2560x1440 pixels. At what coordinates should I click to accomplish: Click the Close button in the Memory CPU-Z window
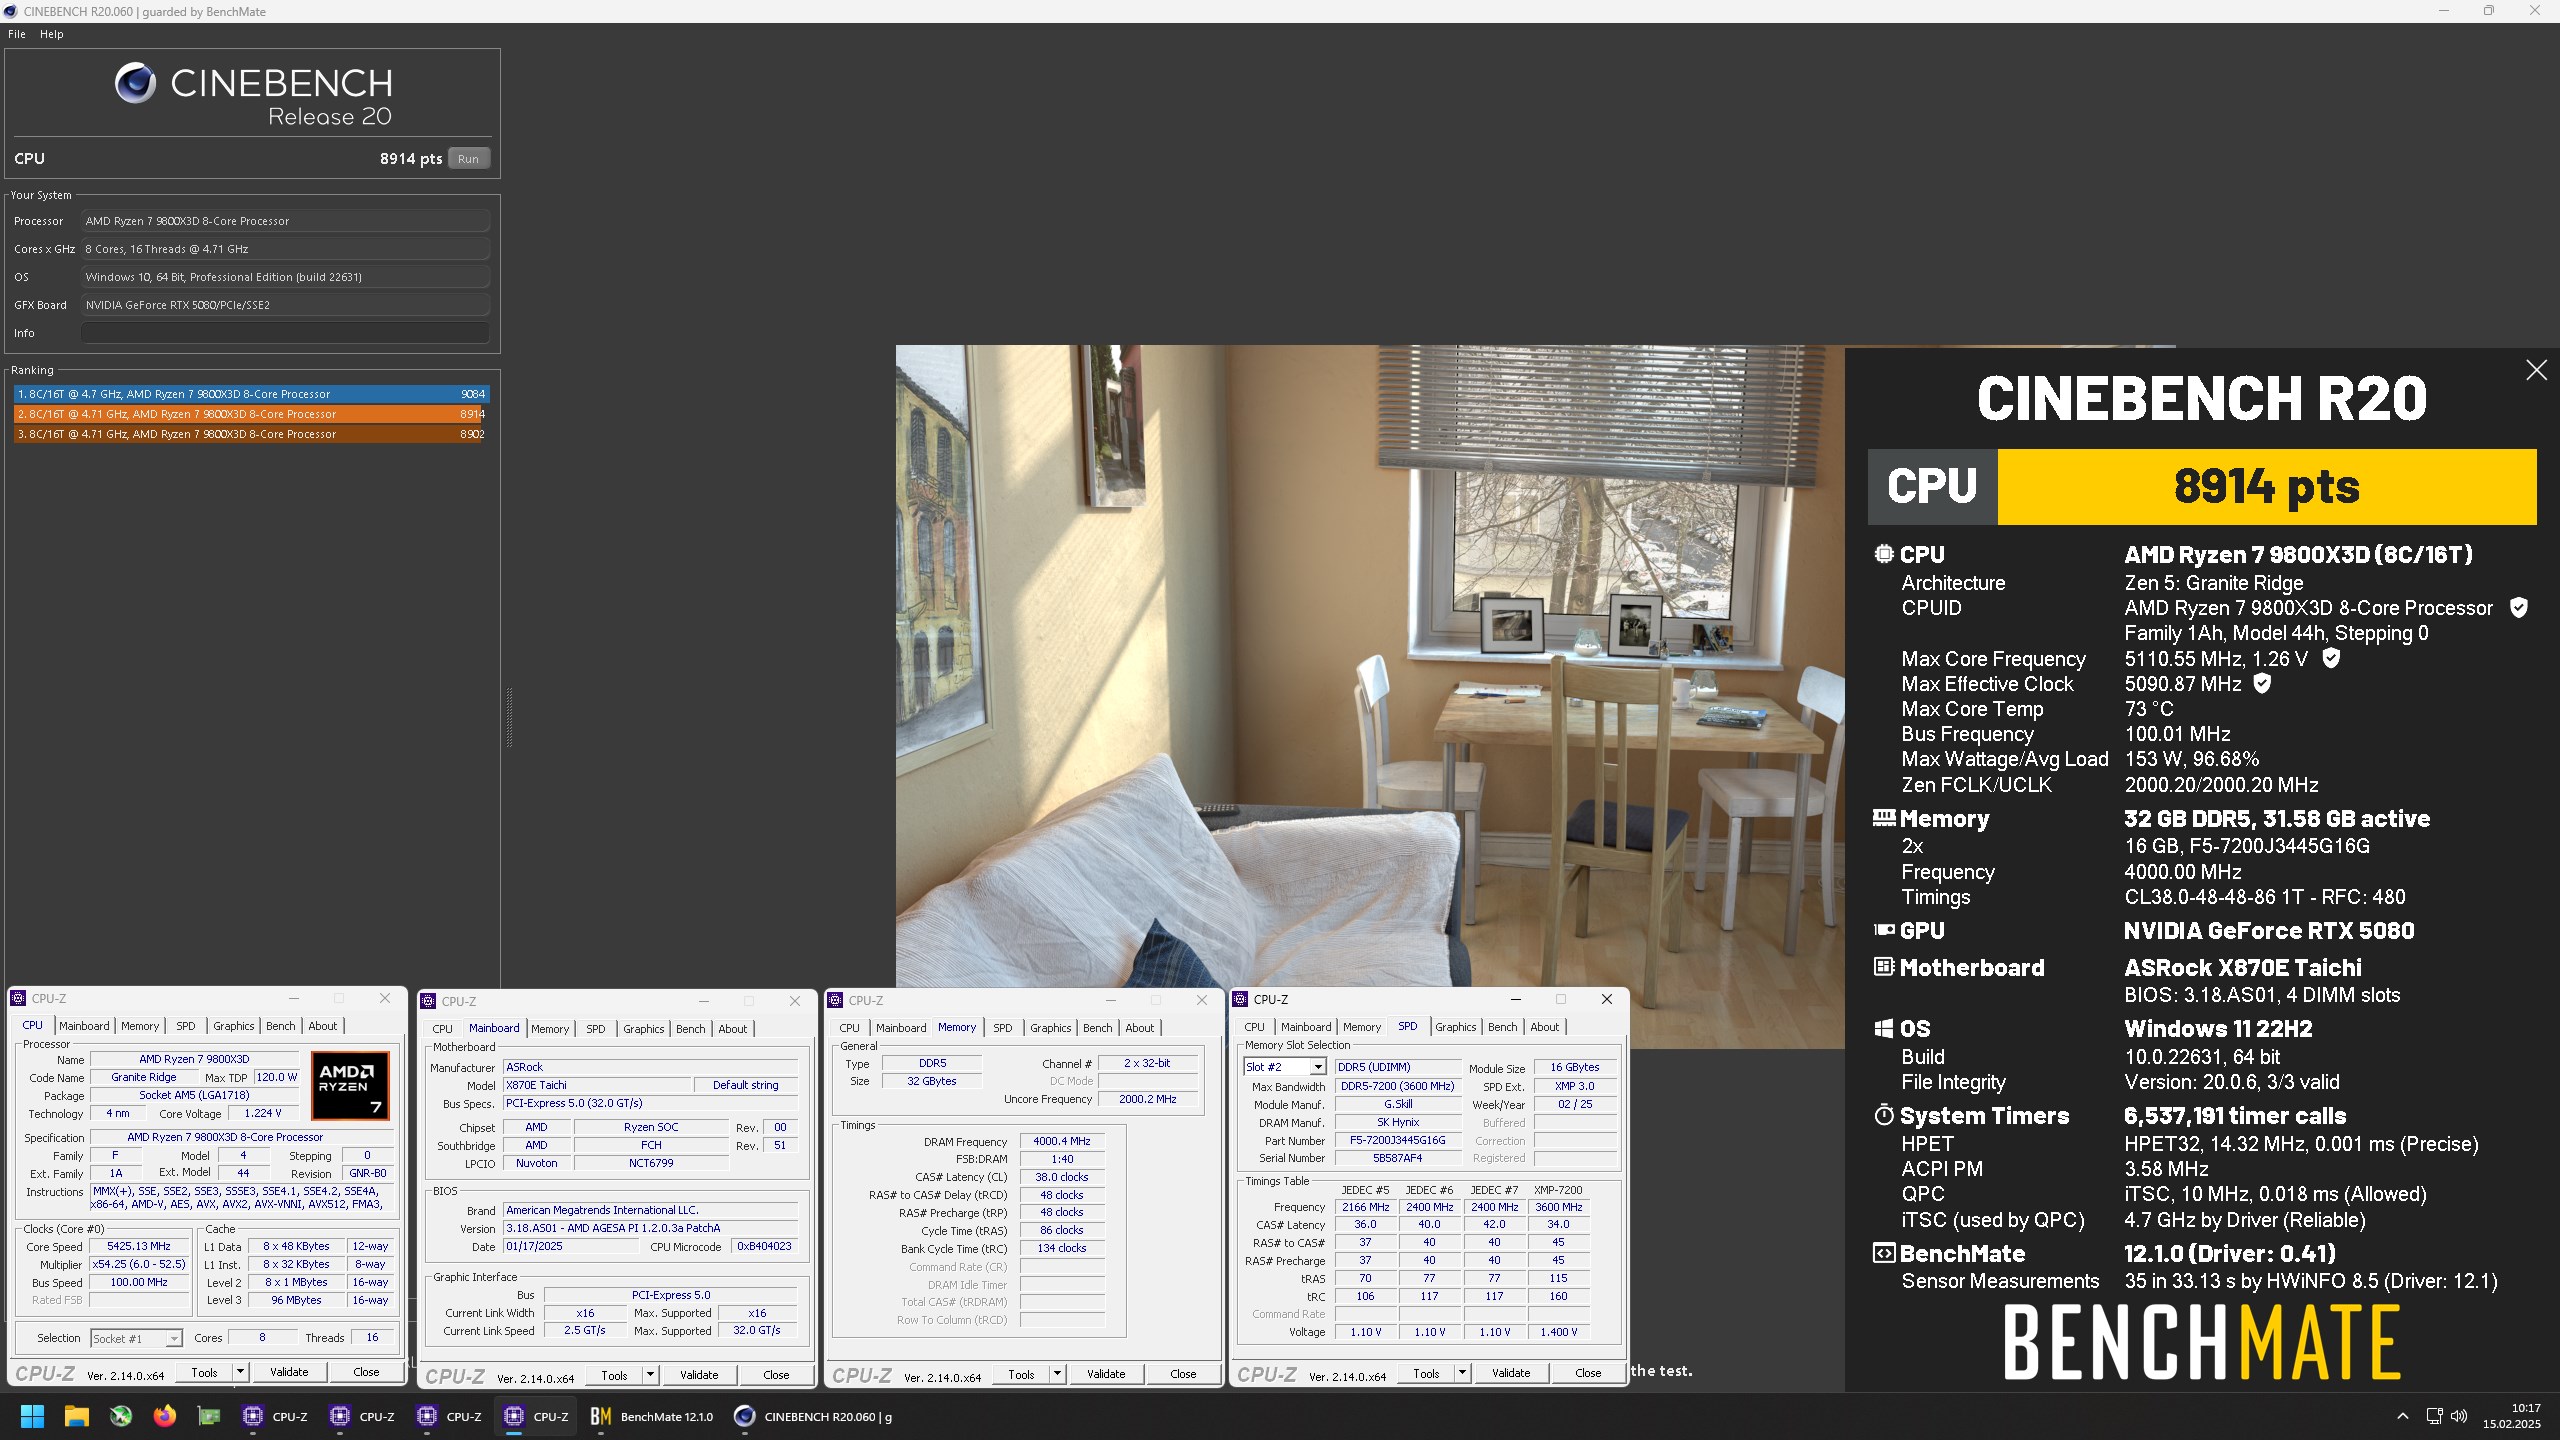[1183, 1374]
